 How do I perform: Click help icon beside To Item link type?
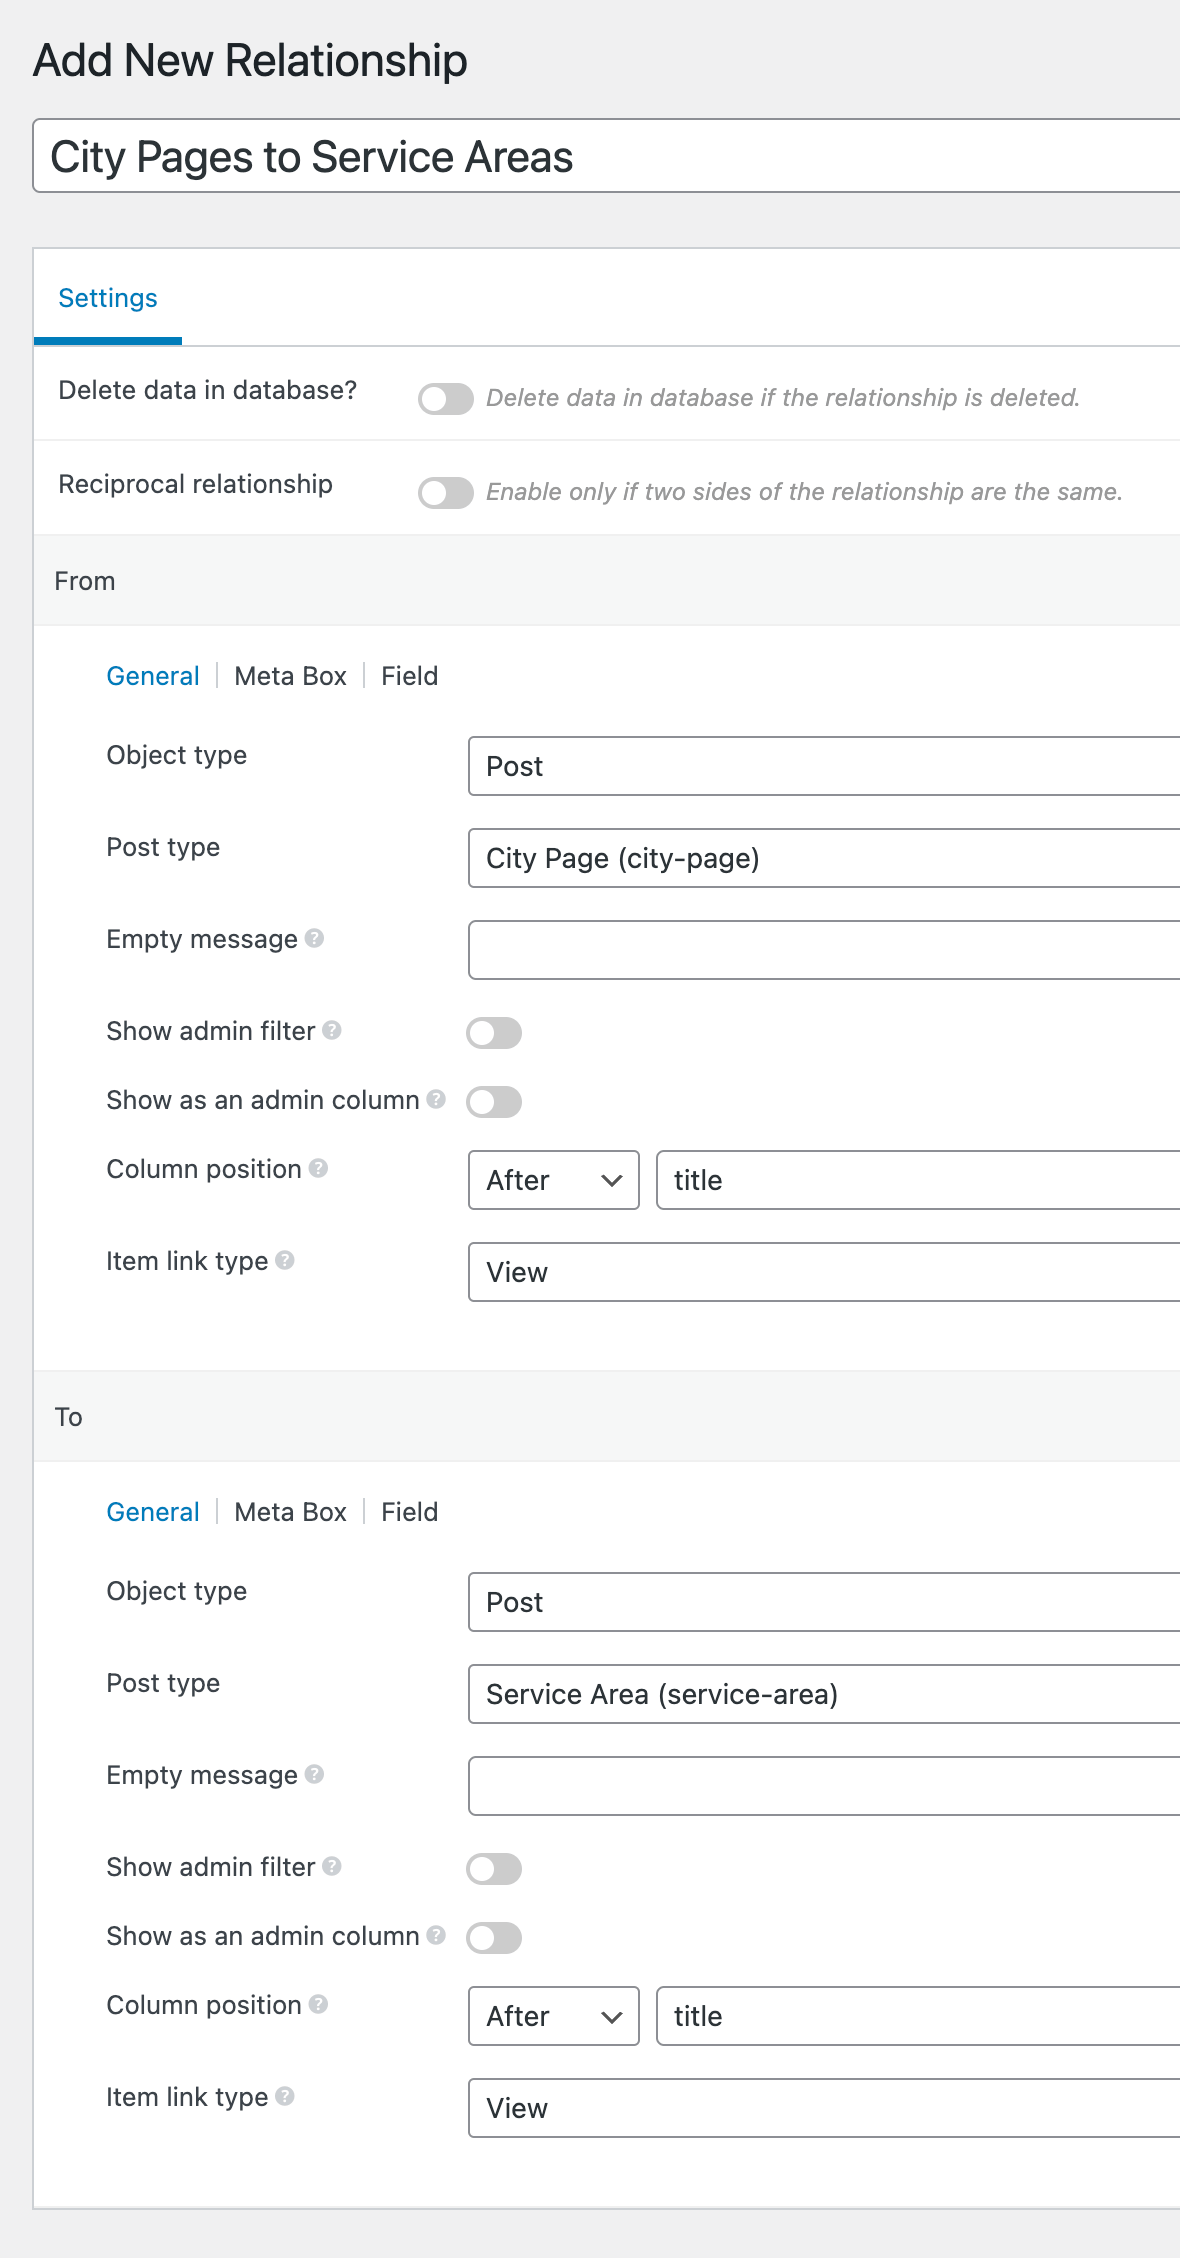point(285,2096)
